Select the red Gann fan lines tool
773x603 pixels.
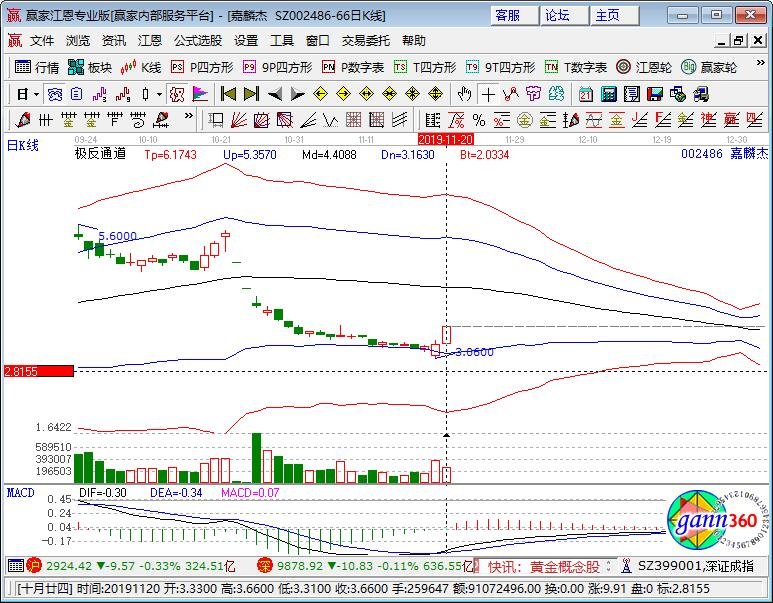239,120
